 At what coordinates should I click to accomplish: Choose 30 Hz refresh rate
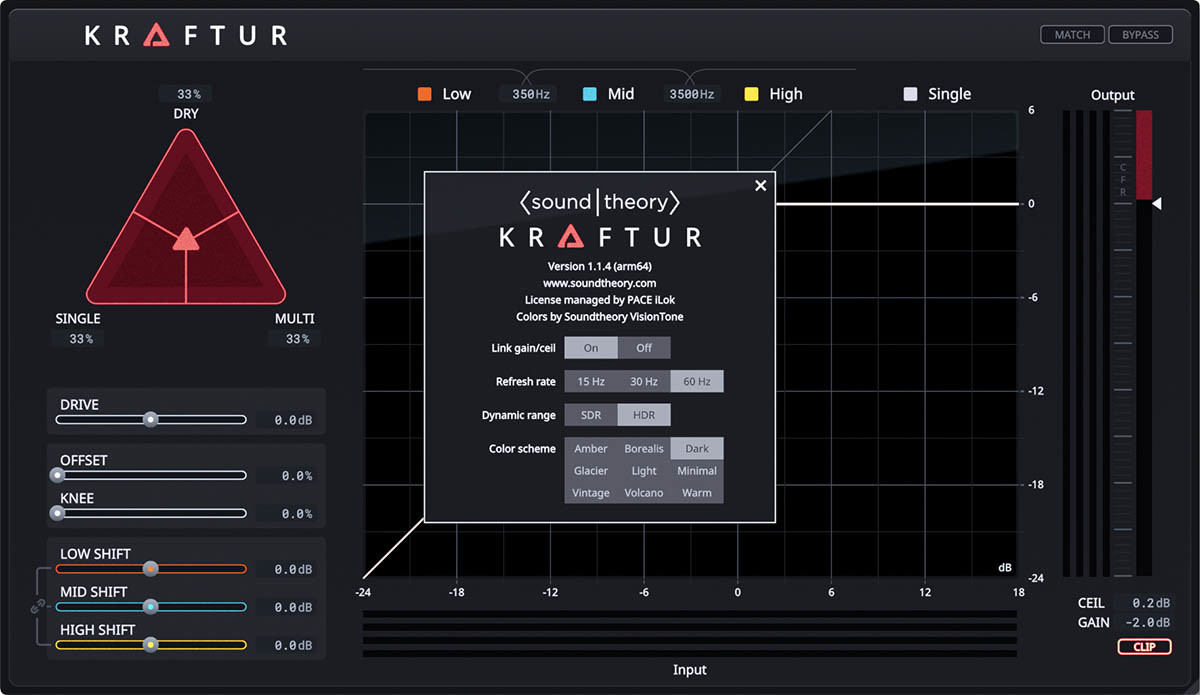pos(644,381)
